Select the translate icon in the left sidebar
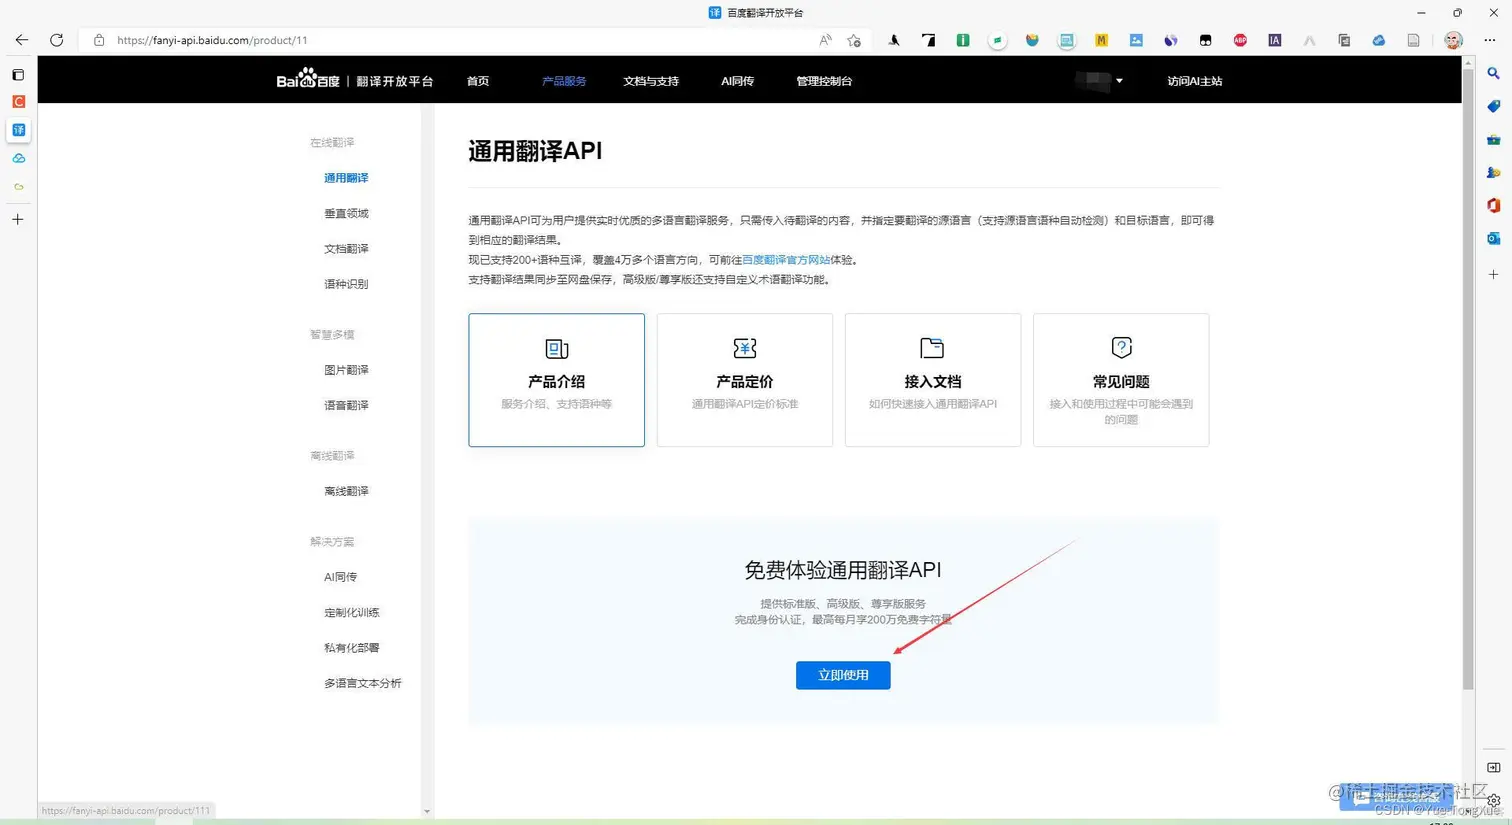This screenshot has width=1512, height=825. 18,130
